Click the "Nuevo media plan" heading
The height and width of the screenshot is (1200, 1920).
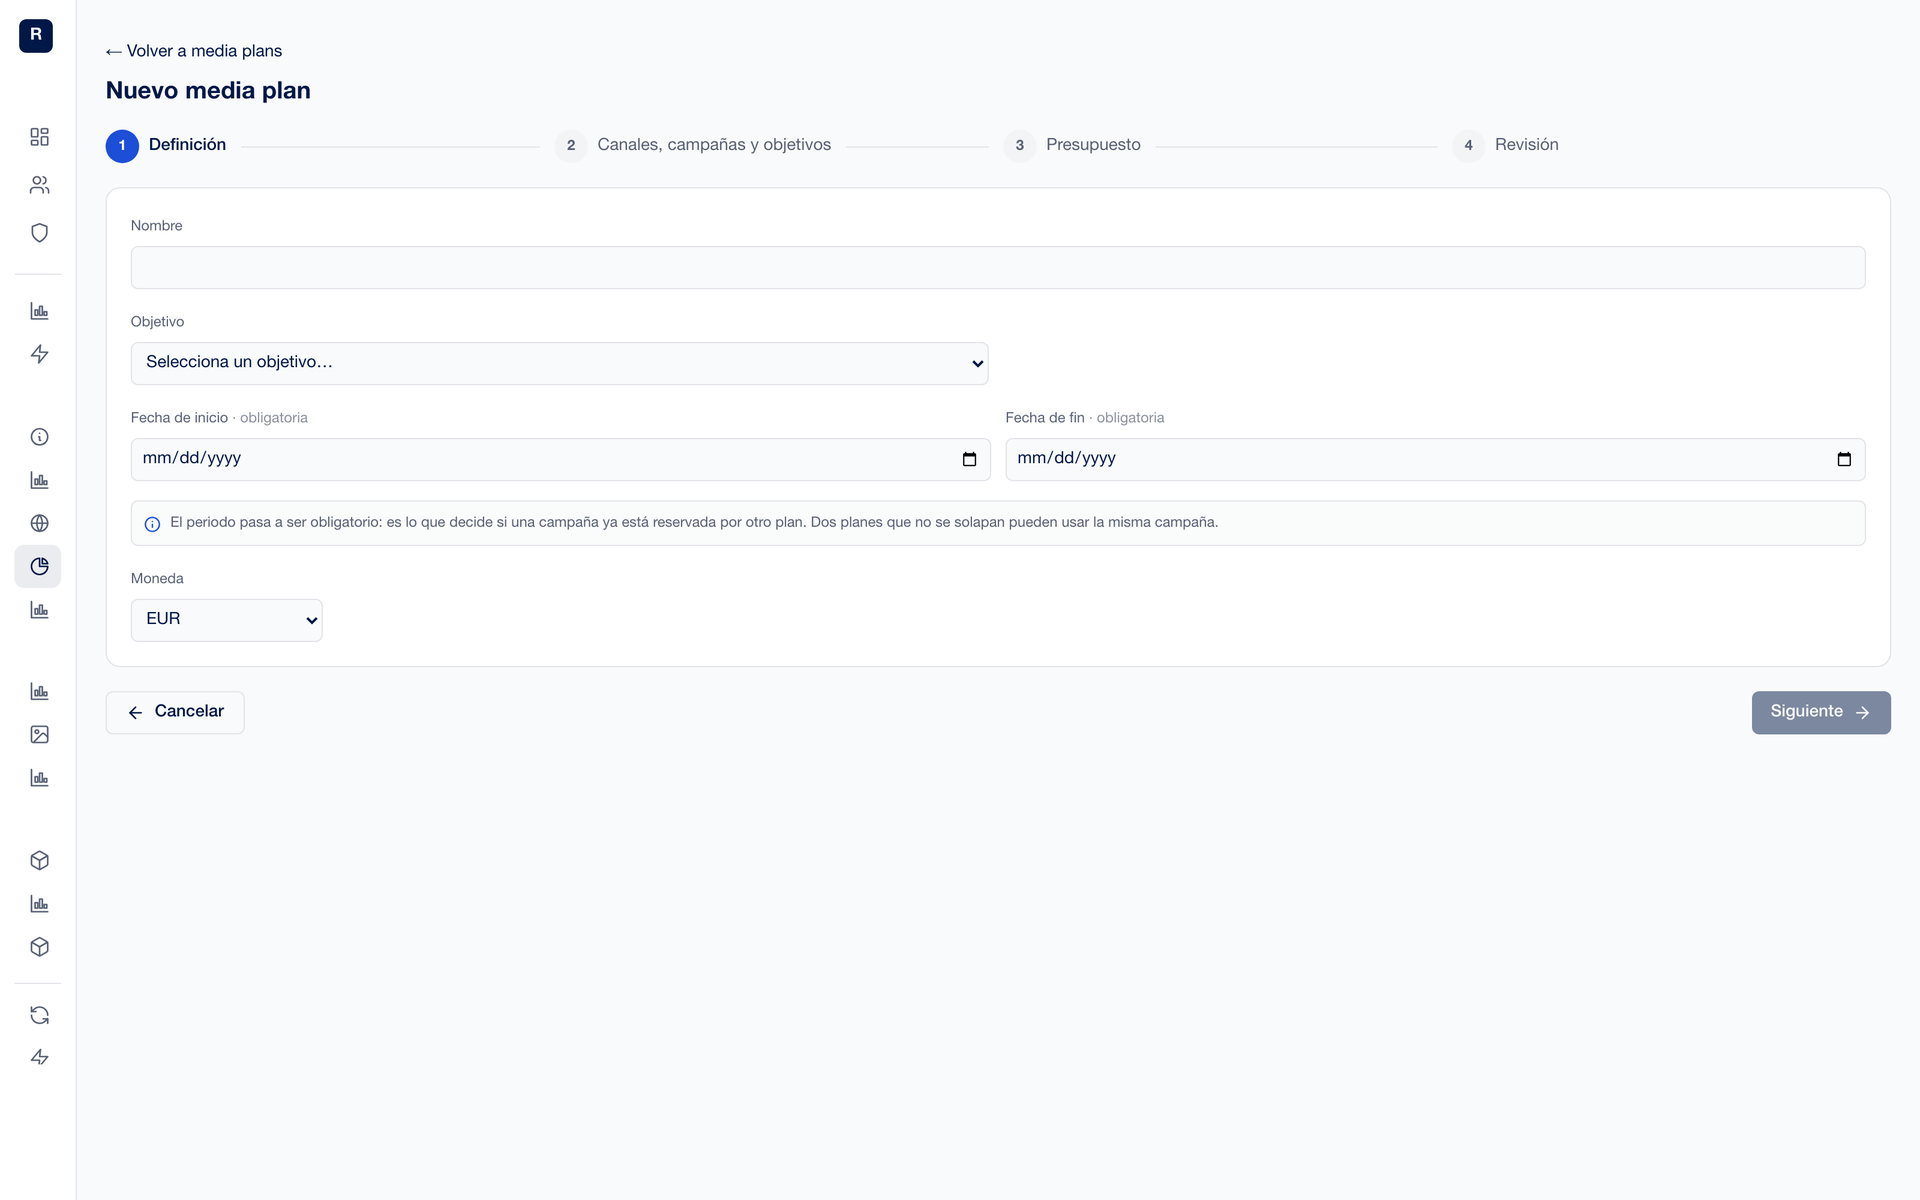[x=208, y=90]
